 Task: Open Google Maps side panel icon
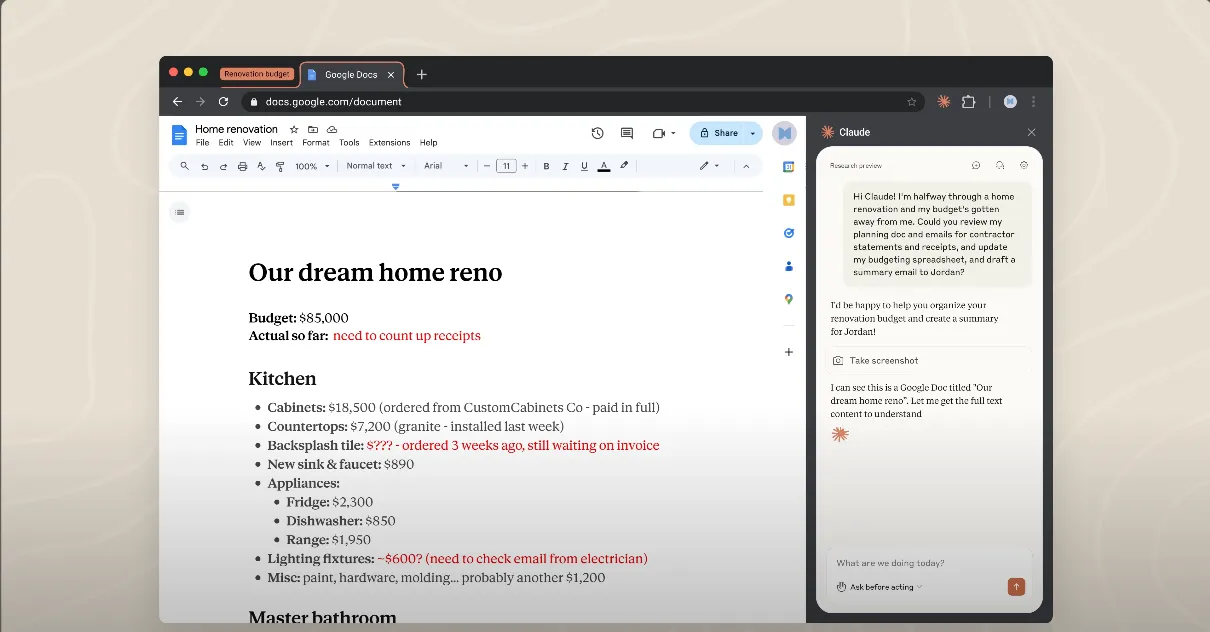point(789,299)
